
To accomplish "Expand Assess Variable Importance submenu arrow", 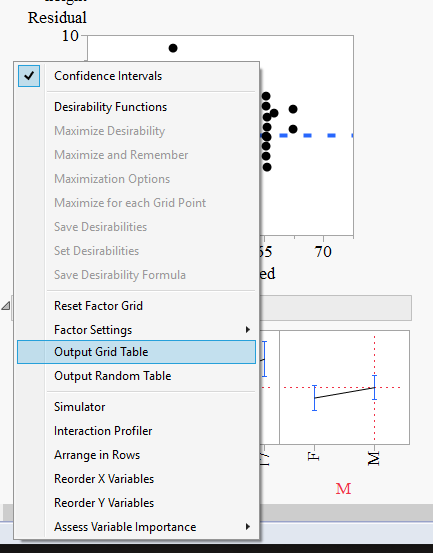I will pyautogui.click(x=248, y=527).
